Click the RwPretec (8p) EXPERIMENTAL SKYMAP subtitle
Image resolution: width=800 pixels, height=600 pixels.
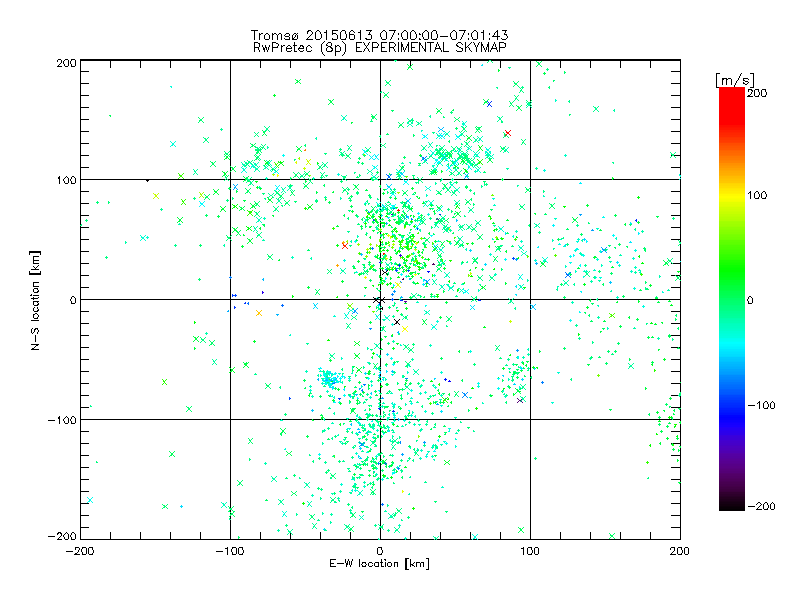point(380,48)
